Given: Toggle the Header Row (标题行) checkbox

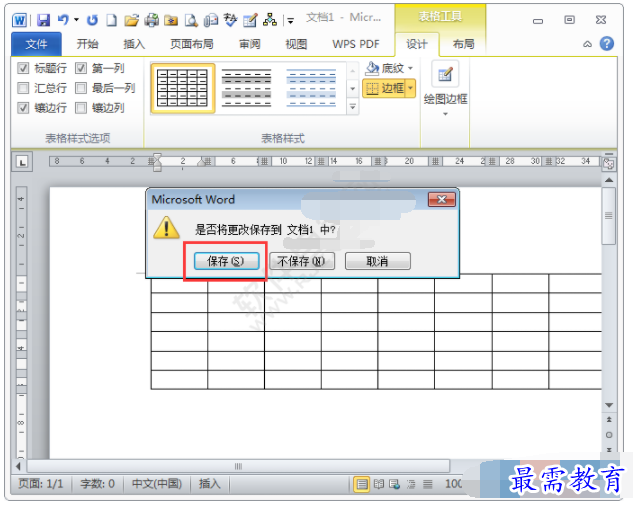Looking at the screenshot, I should 23,68.
